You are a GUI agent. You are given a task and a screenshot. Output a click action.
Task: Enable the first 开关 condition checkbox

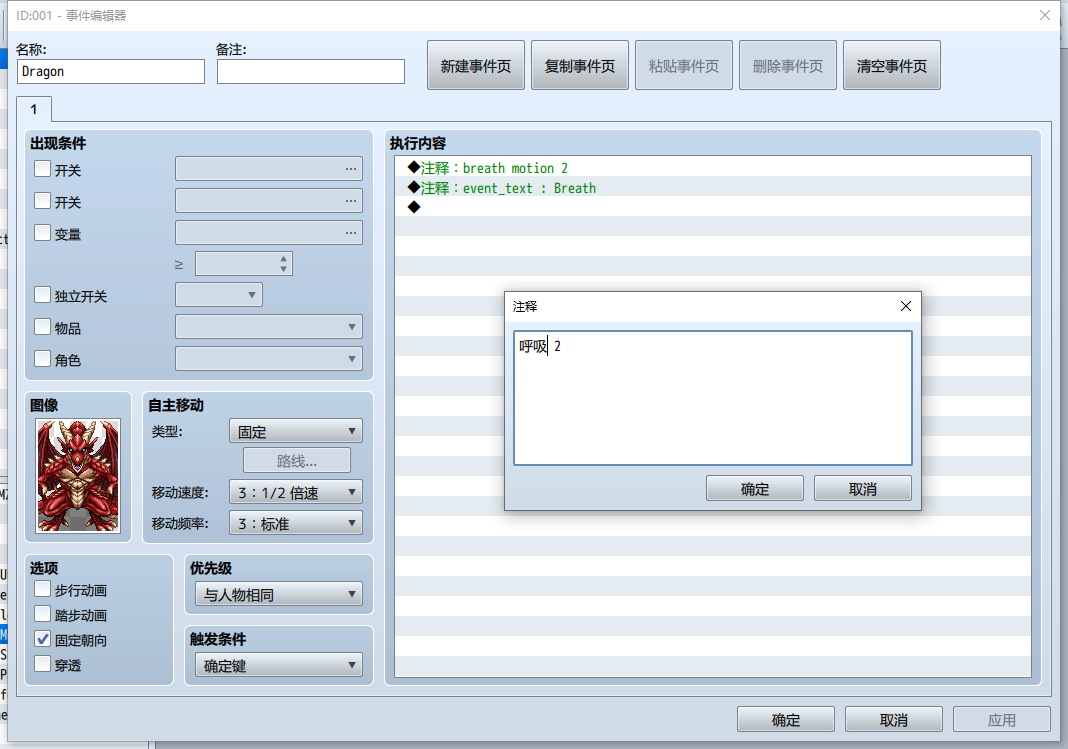pyautogui.click(x=42, y=168)
